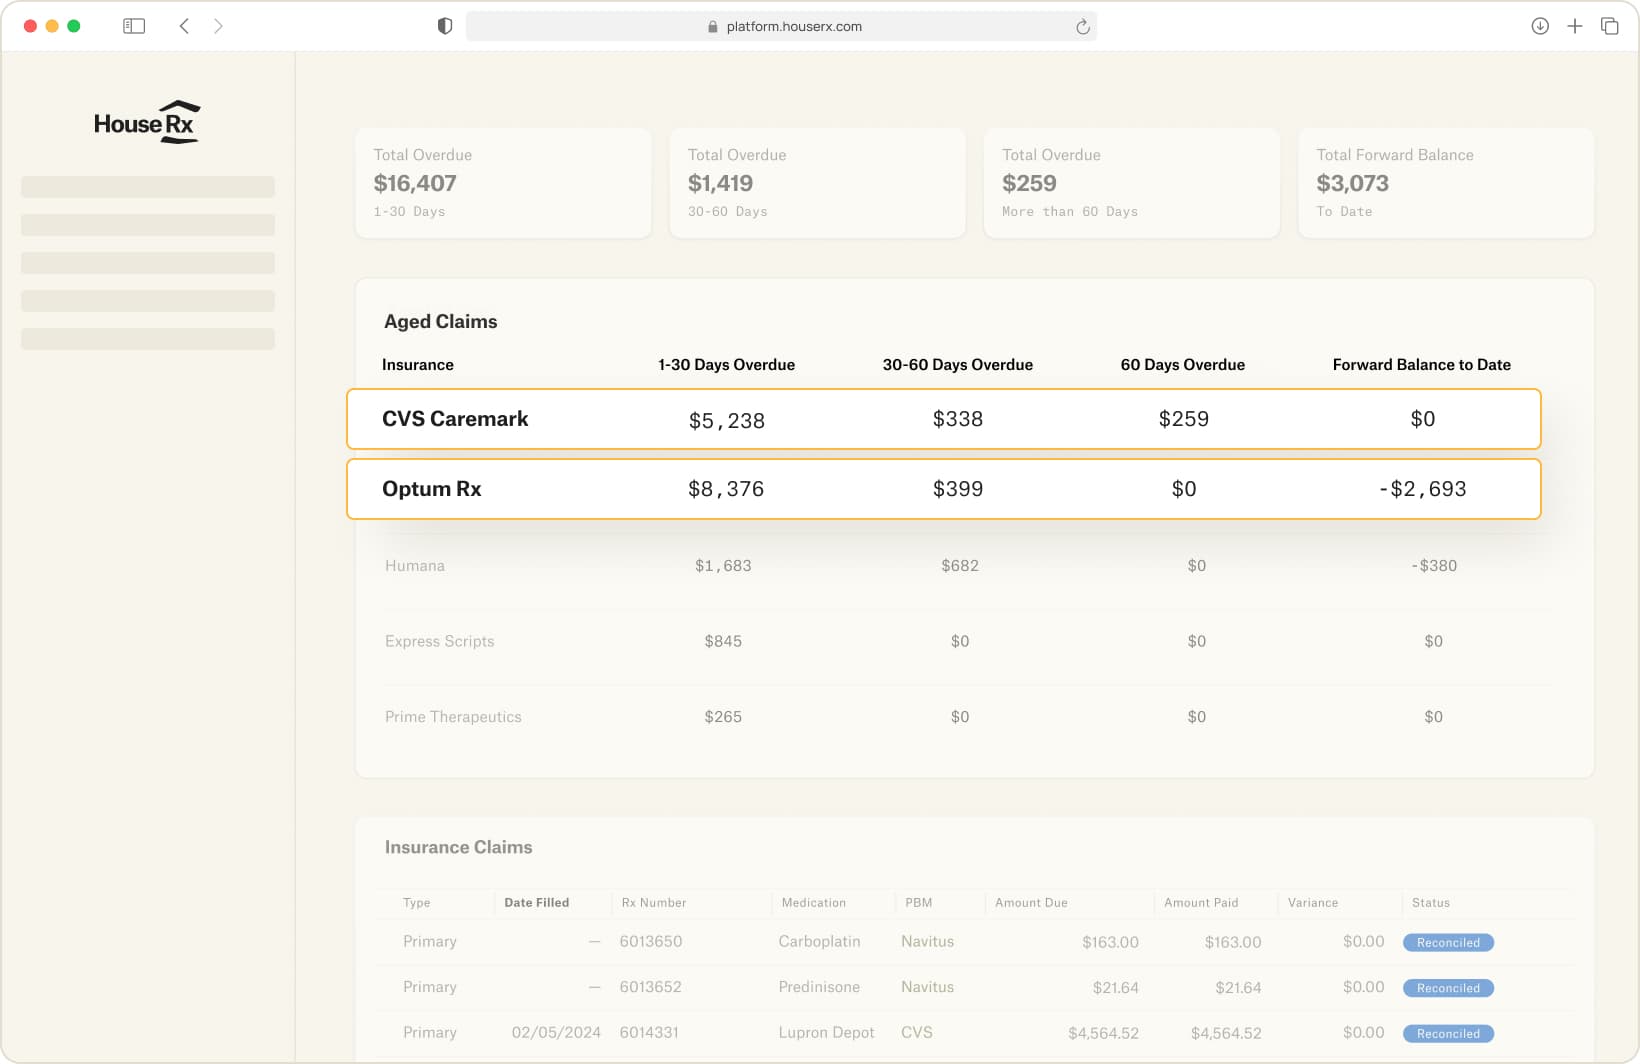Select the first sidebar navigation item
The width and height of the screenshot is (1640, 1064).
[148, 187]
